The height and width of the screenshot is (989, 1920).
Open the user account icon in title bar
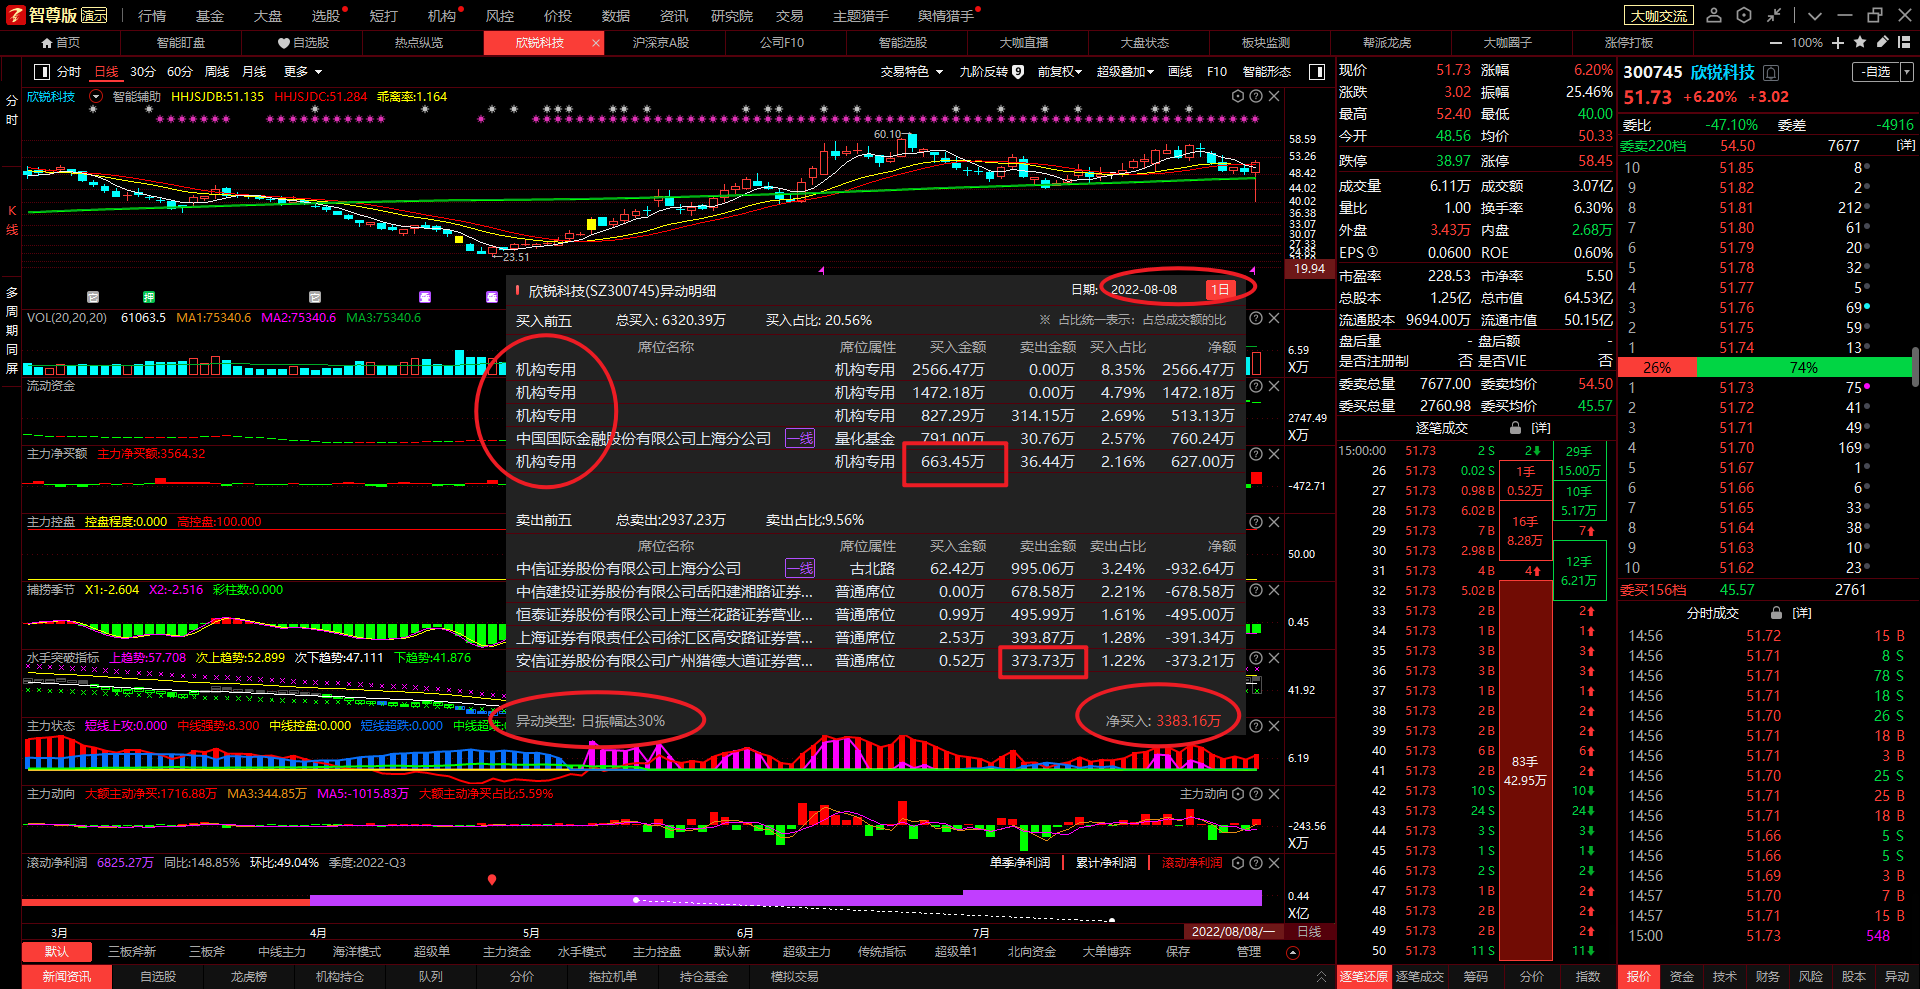[x=1714, y=15]
